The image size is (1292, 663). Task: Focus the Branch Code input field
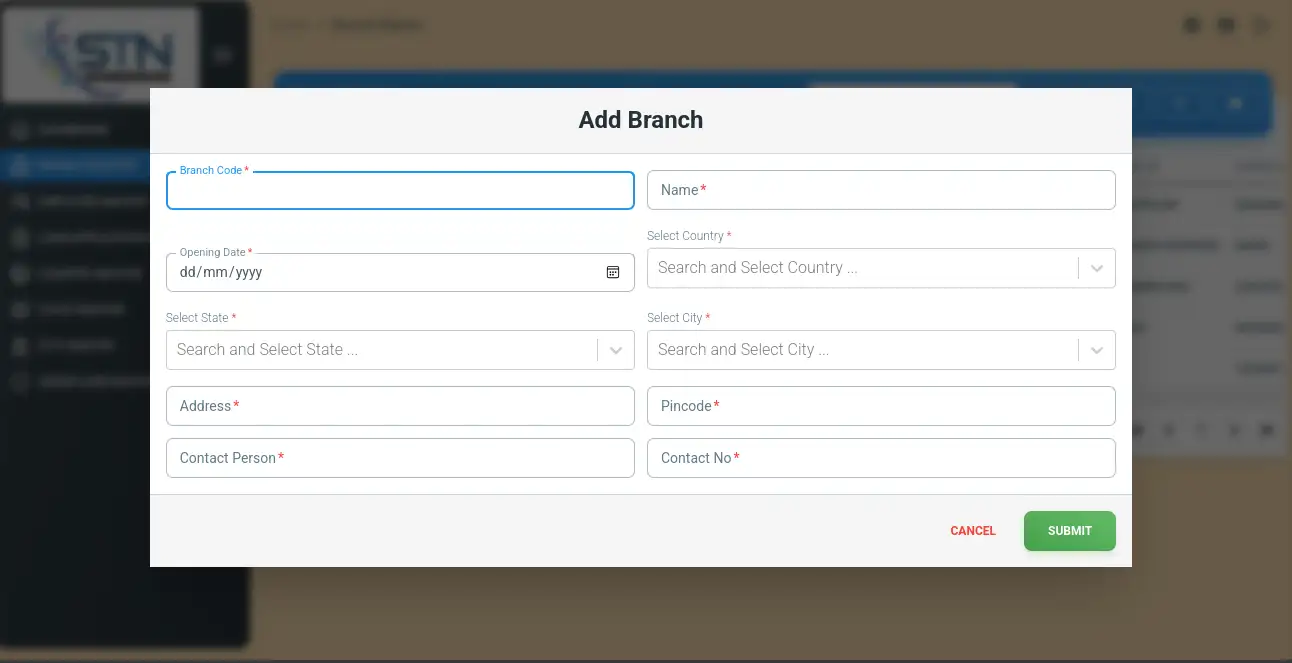click(x=400, y=191)
